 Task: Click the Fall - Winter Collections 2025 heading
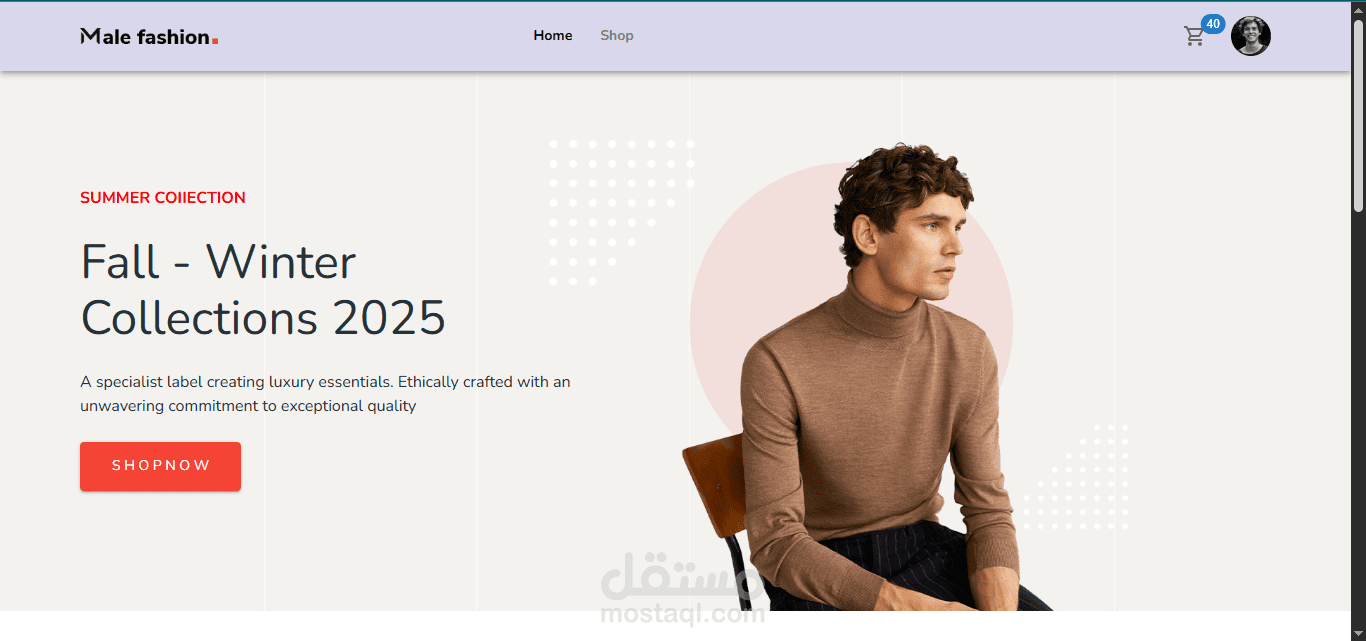click(263, 290)
